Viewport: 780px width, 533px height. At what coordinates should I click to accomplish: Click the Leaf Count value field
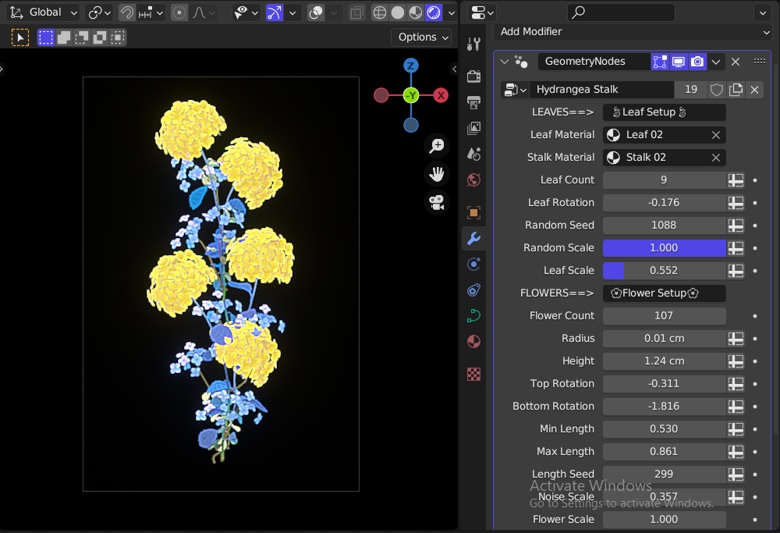[664, 180]
